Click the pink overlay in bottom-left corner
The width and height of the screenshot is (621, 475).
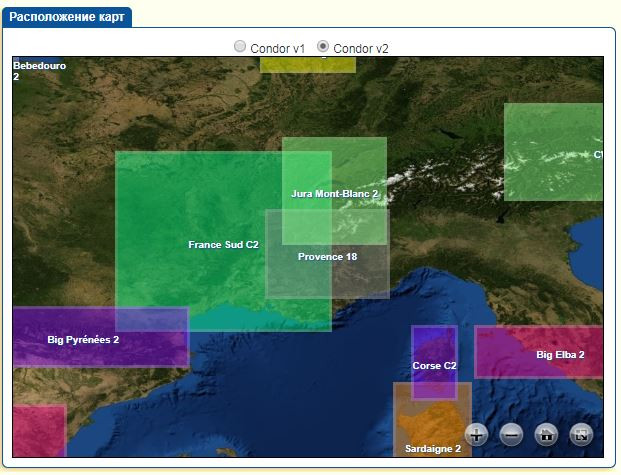point(39,430)
